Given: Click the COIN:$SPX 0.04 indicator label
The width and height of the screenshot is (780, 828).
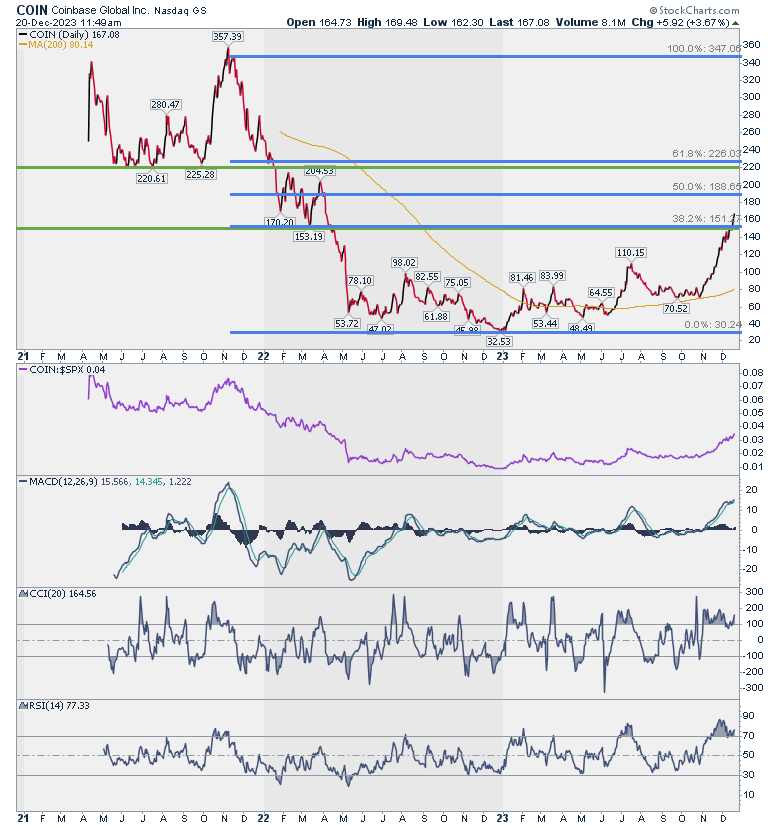Looking at the screenshot, I should point(67,370).
